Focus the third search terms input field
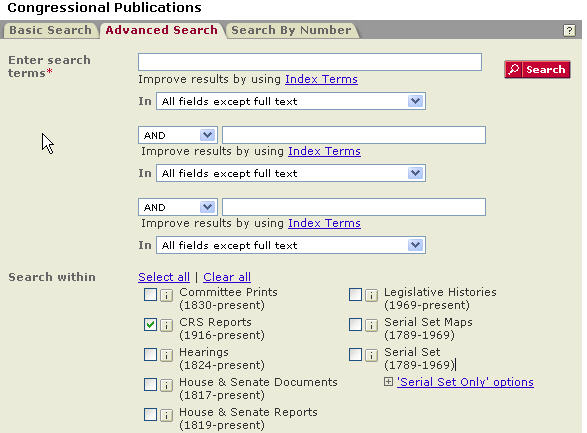Image resolution: width=587 pixels, height=433 pixels. click(354, 207)
